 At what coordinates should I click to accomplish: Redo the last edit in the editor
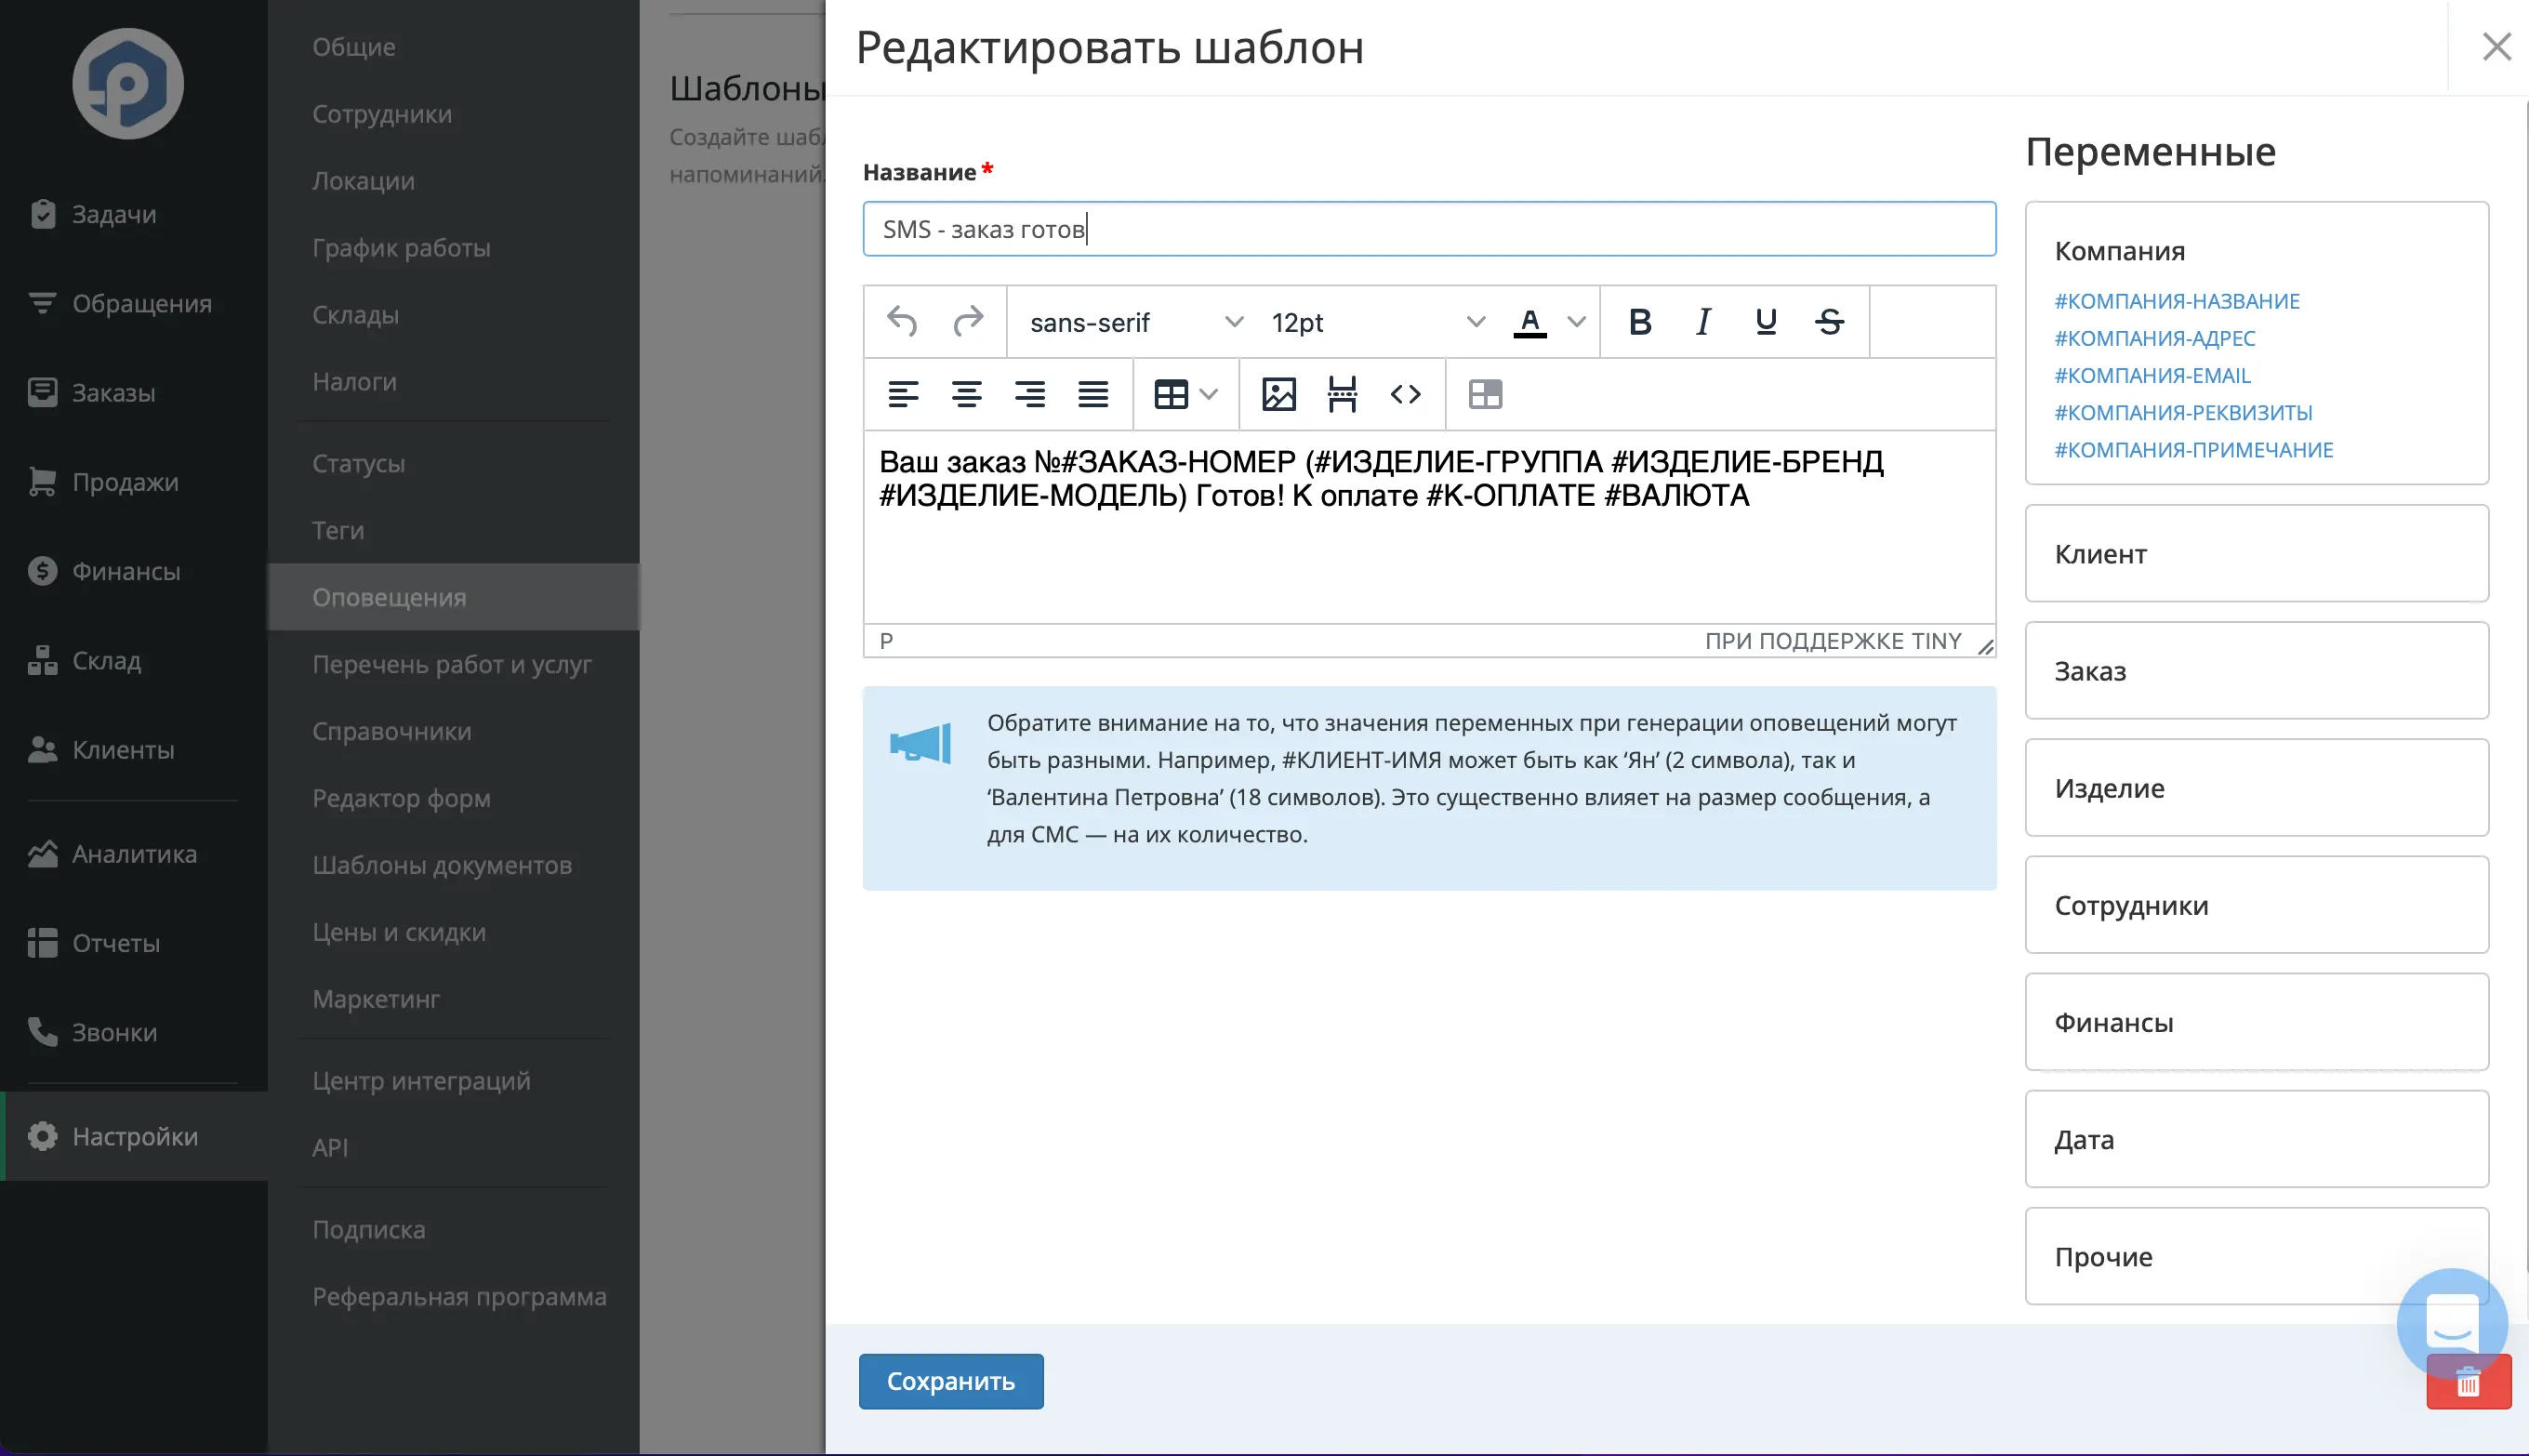tap(967, 322)
